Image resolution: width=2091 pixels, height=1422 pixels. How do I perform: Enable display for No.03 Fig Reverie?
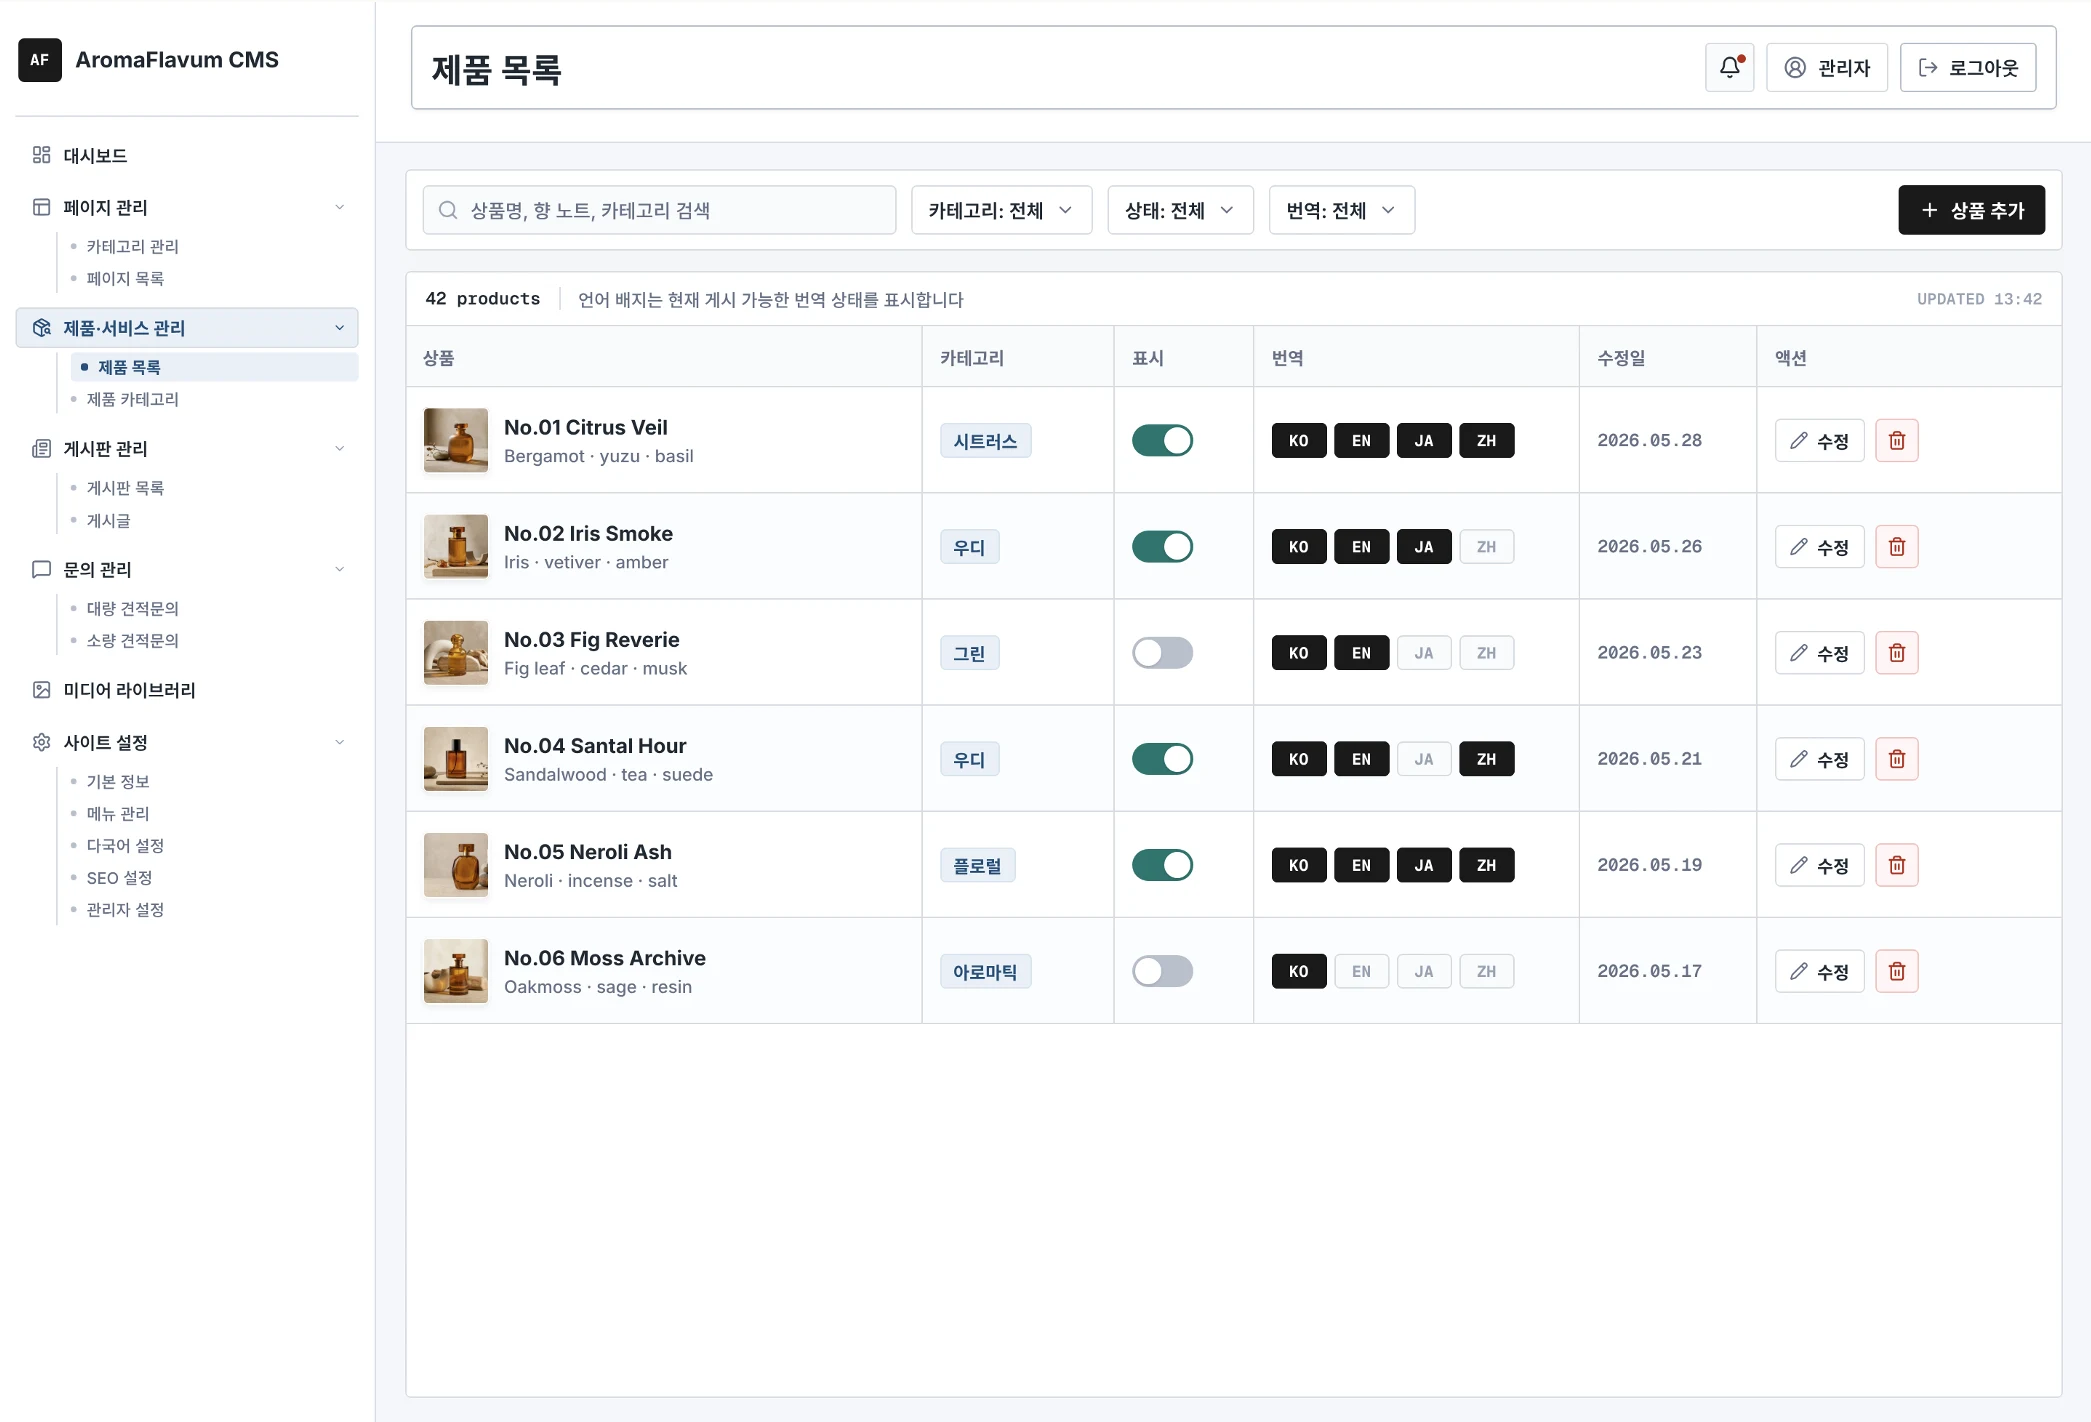(1162, 652)
